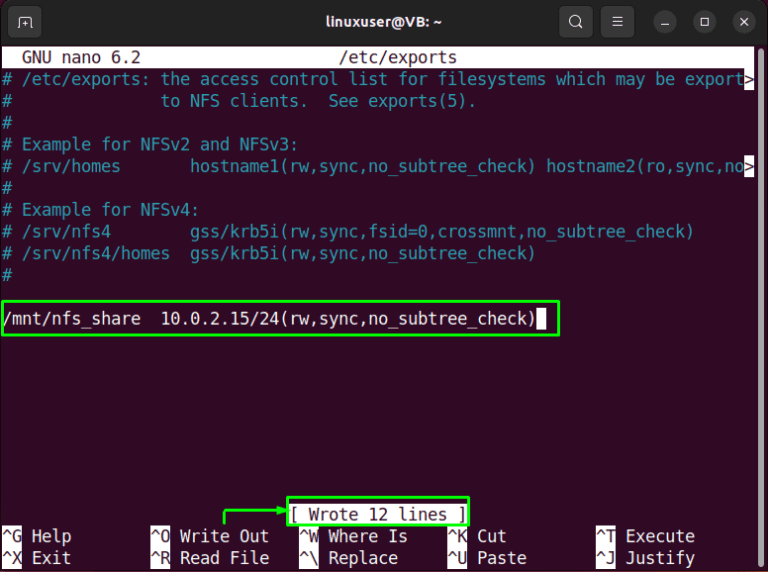
Task: Choose the ^U Paste shortcut
Action: coord(483,557)
